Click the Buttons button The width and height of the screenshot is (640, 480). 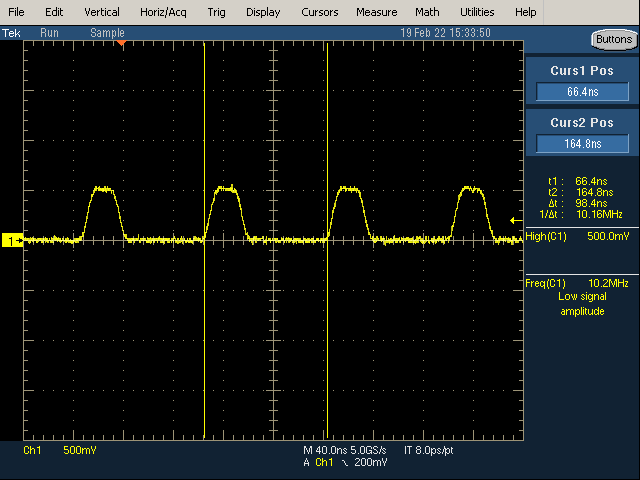pos(614,40)
